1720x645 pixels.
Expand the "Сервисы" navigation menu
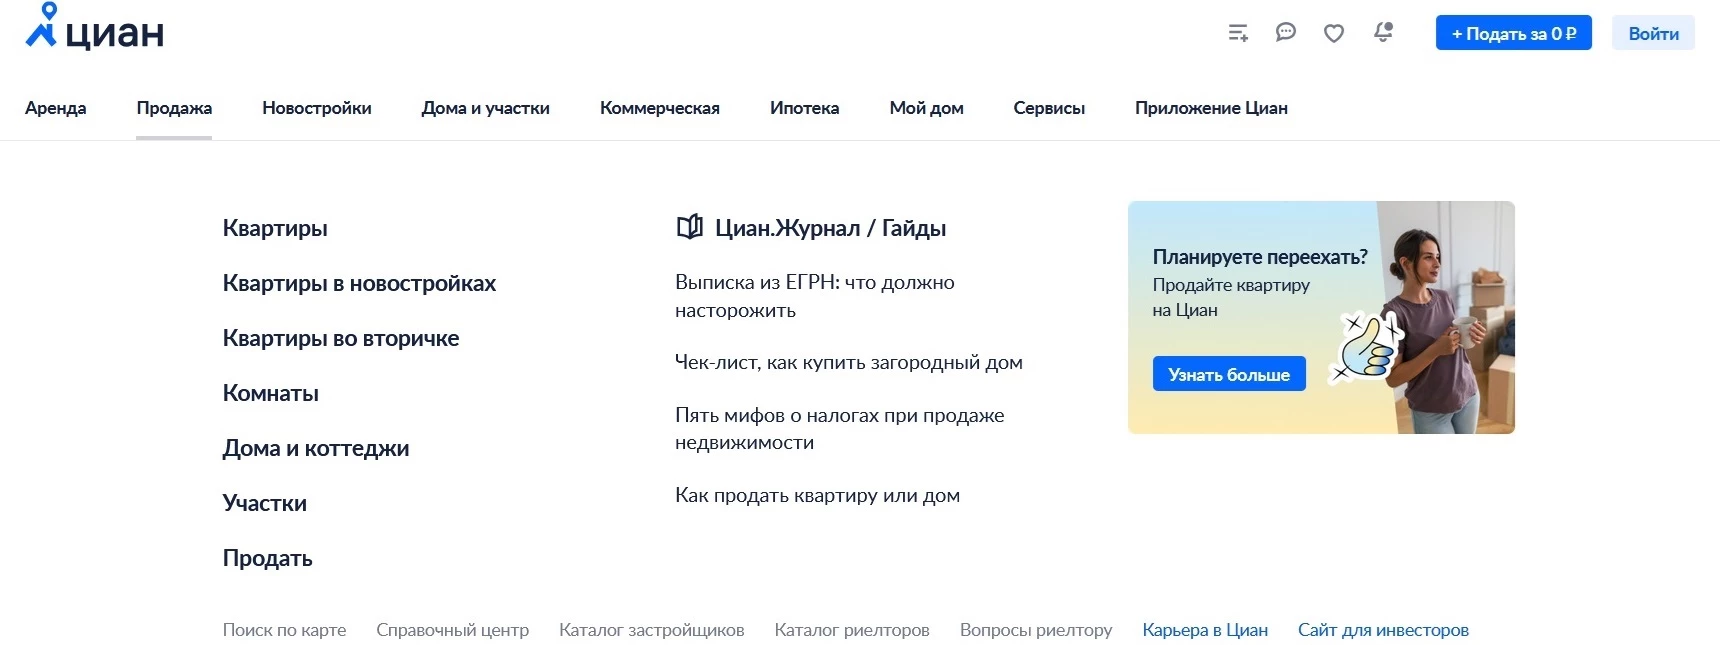click(x=1049, y=108)
